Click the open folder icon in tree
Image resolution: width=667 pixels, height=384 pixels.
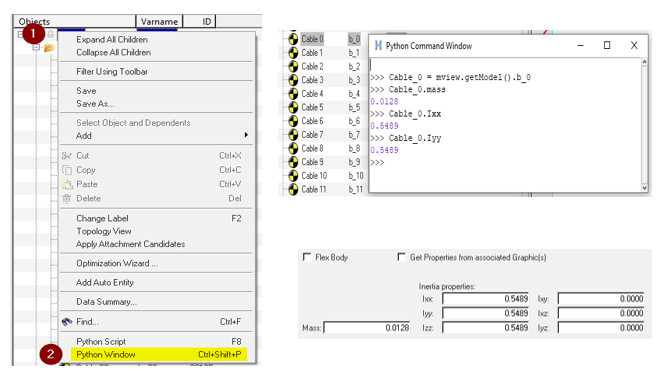[49, 48]
